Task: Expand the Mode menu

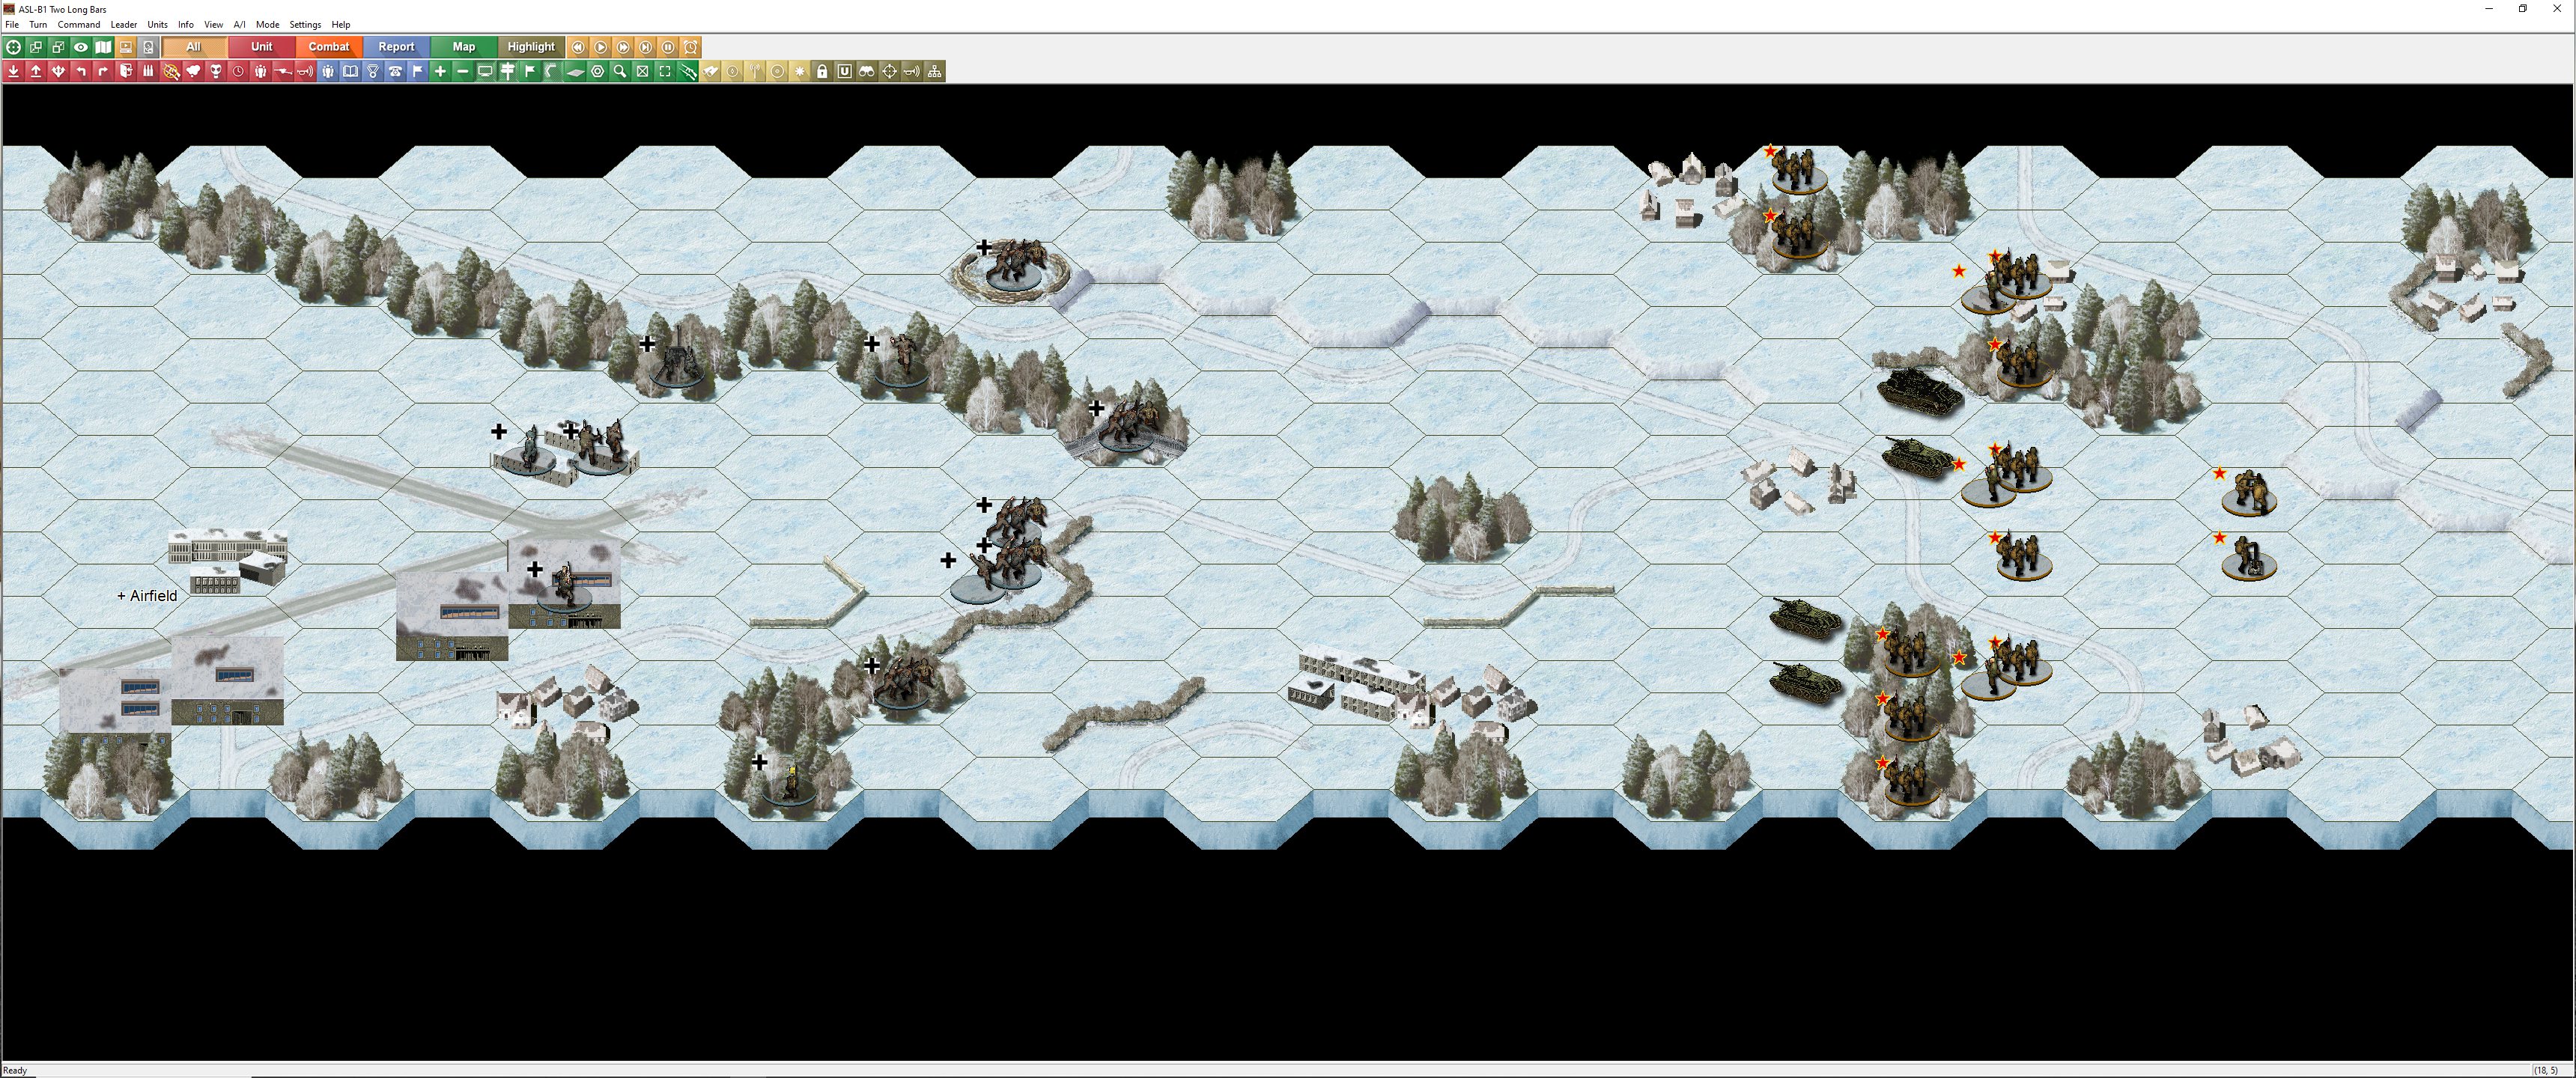Action: [x=267, y=24]
